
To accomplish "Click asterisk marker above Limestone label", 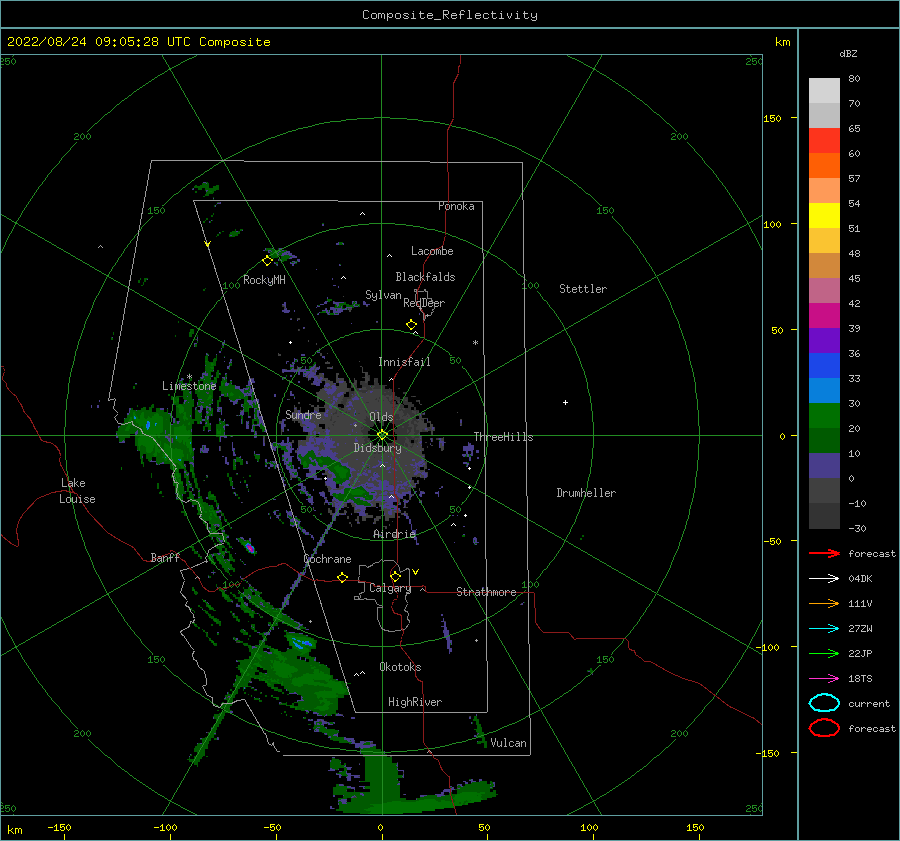I will click(189, 377).
